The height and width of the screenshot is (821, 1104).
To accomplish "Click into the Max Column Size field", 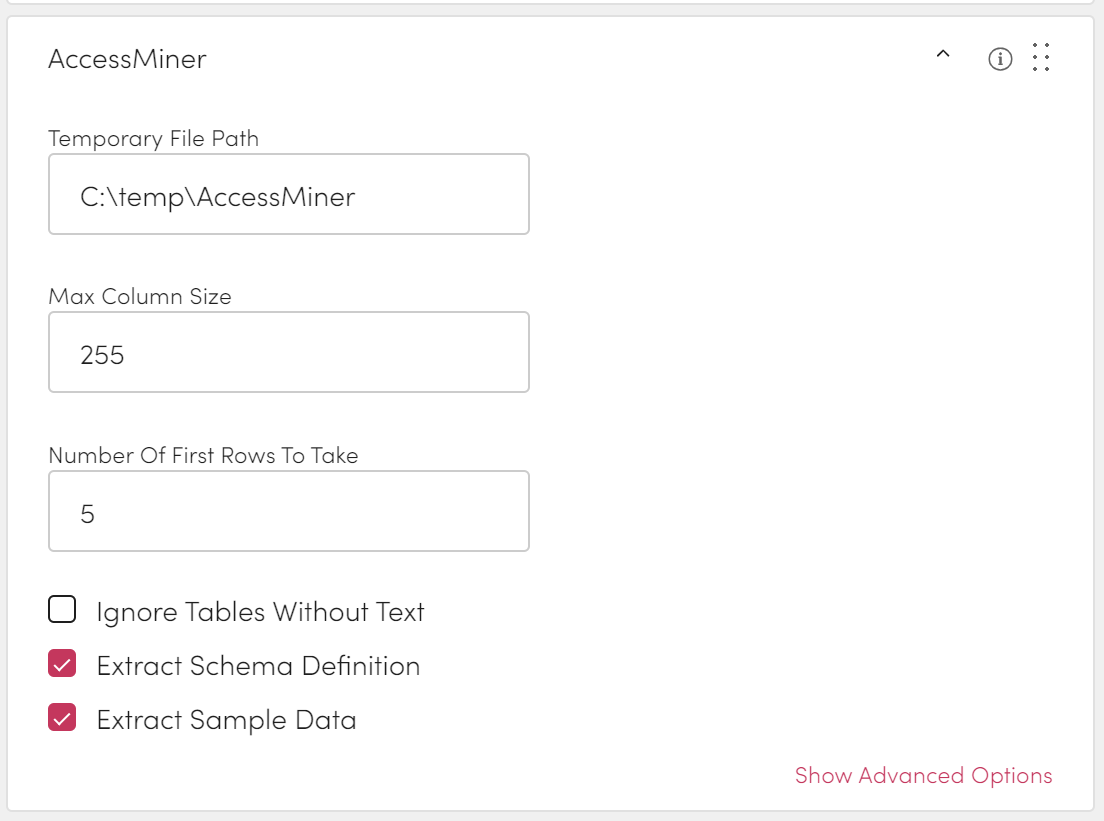I will coord(288,352).
